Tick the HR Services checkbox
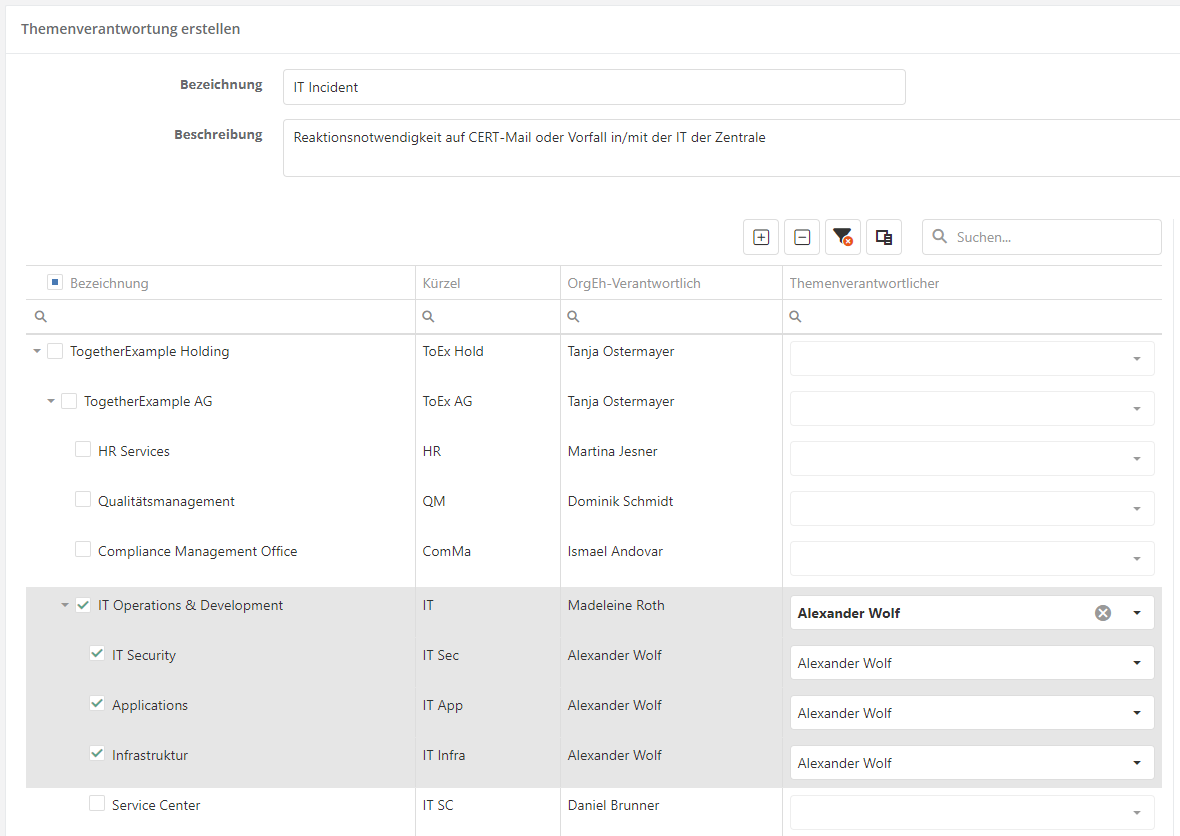Viewport: 1180px width, 836px height. pos(83,450)
